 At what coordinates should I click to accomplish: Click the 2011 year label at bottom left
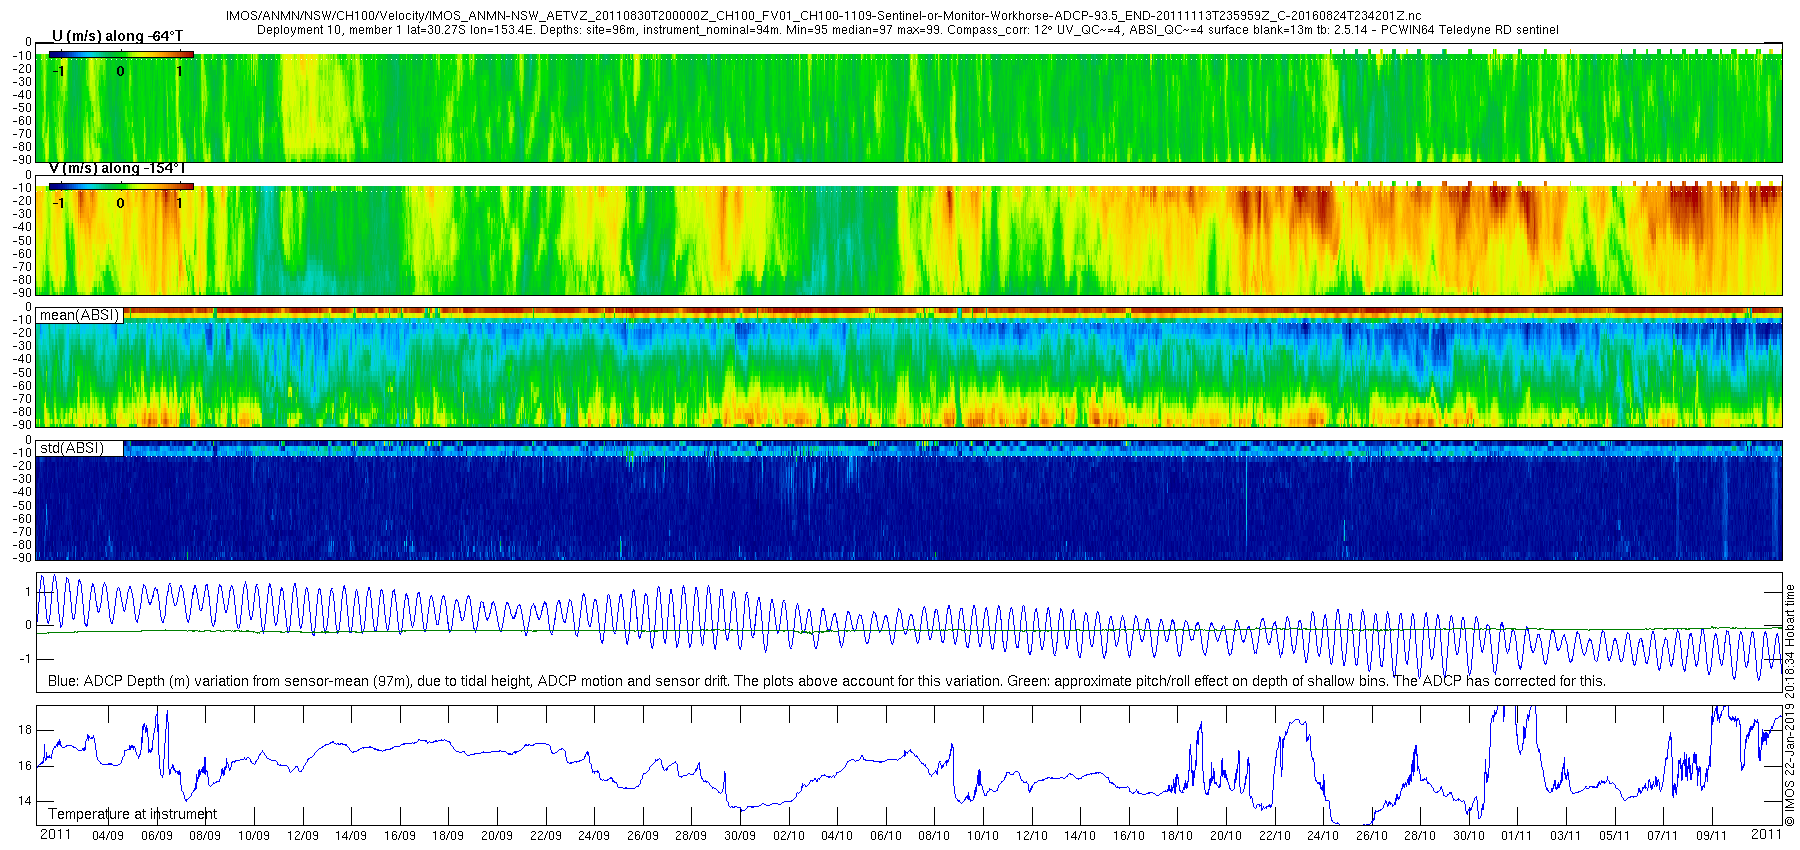(55, 834)
